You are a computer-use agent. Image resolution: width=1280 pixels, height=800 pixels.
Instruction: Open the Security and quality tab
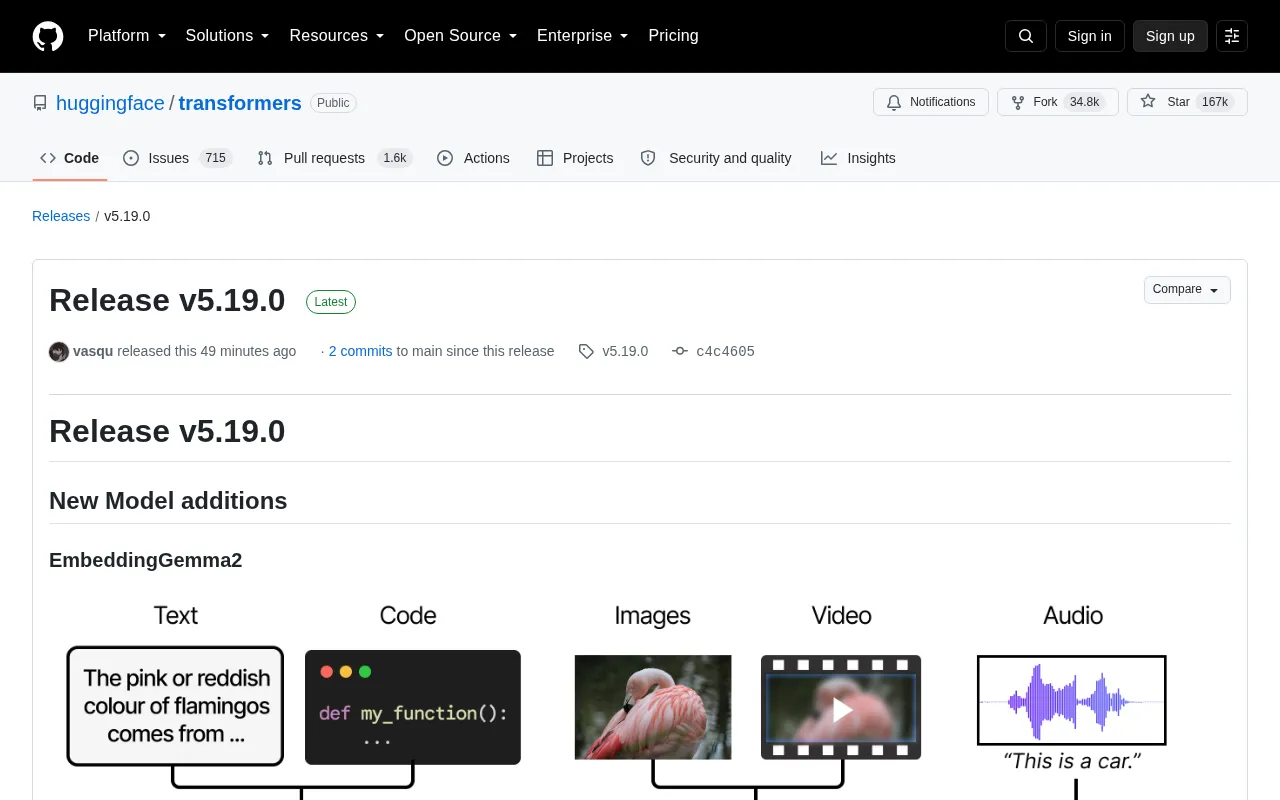(716, 158)
